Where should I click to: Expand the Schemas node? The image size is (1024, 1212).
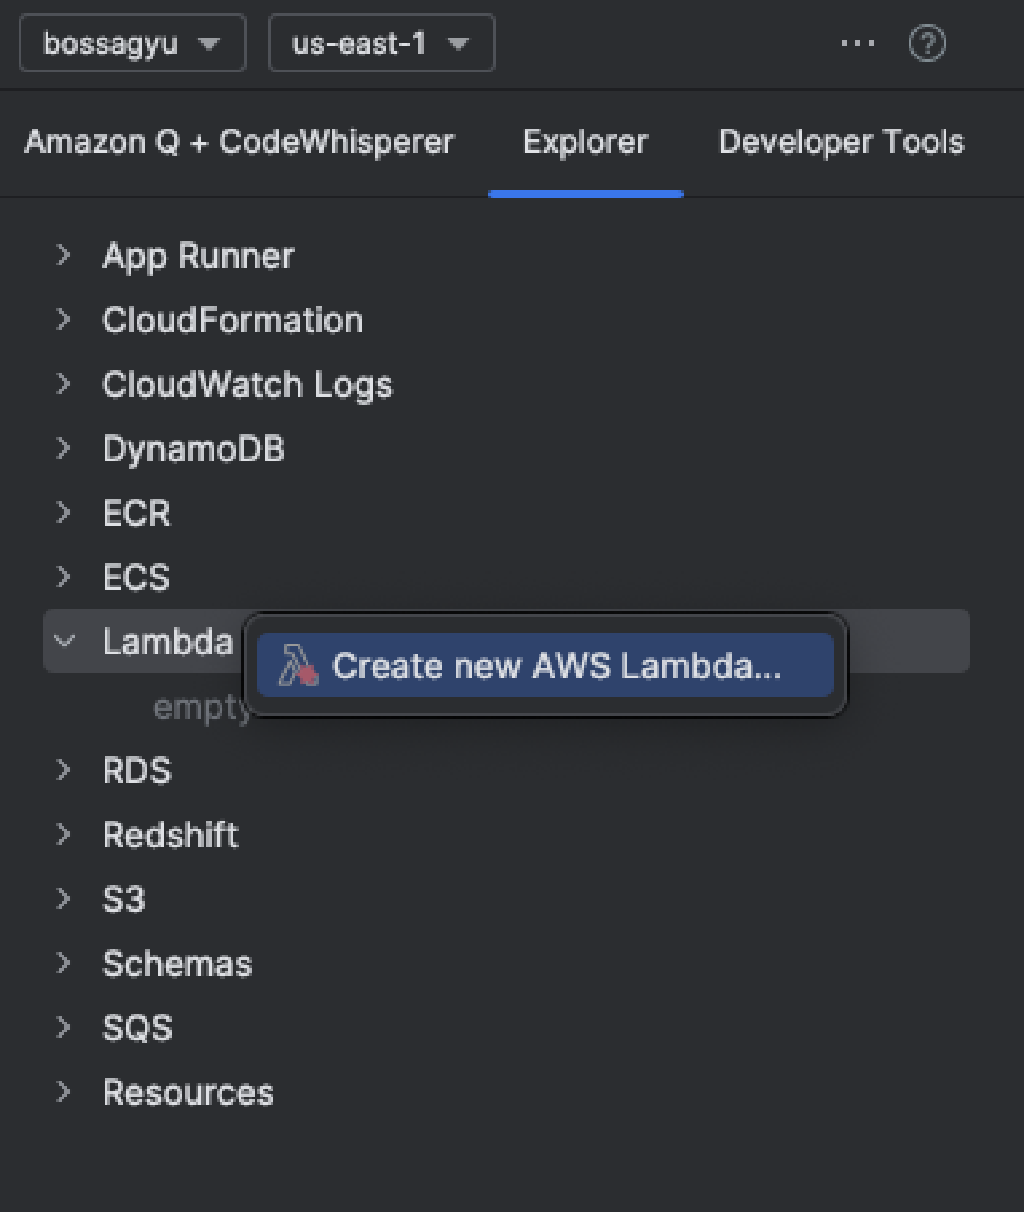point(64,963)
